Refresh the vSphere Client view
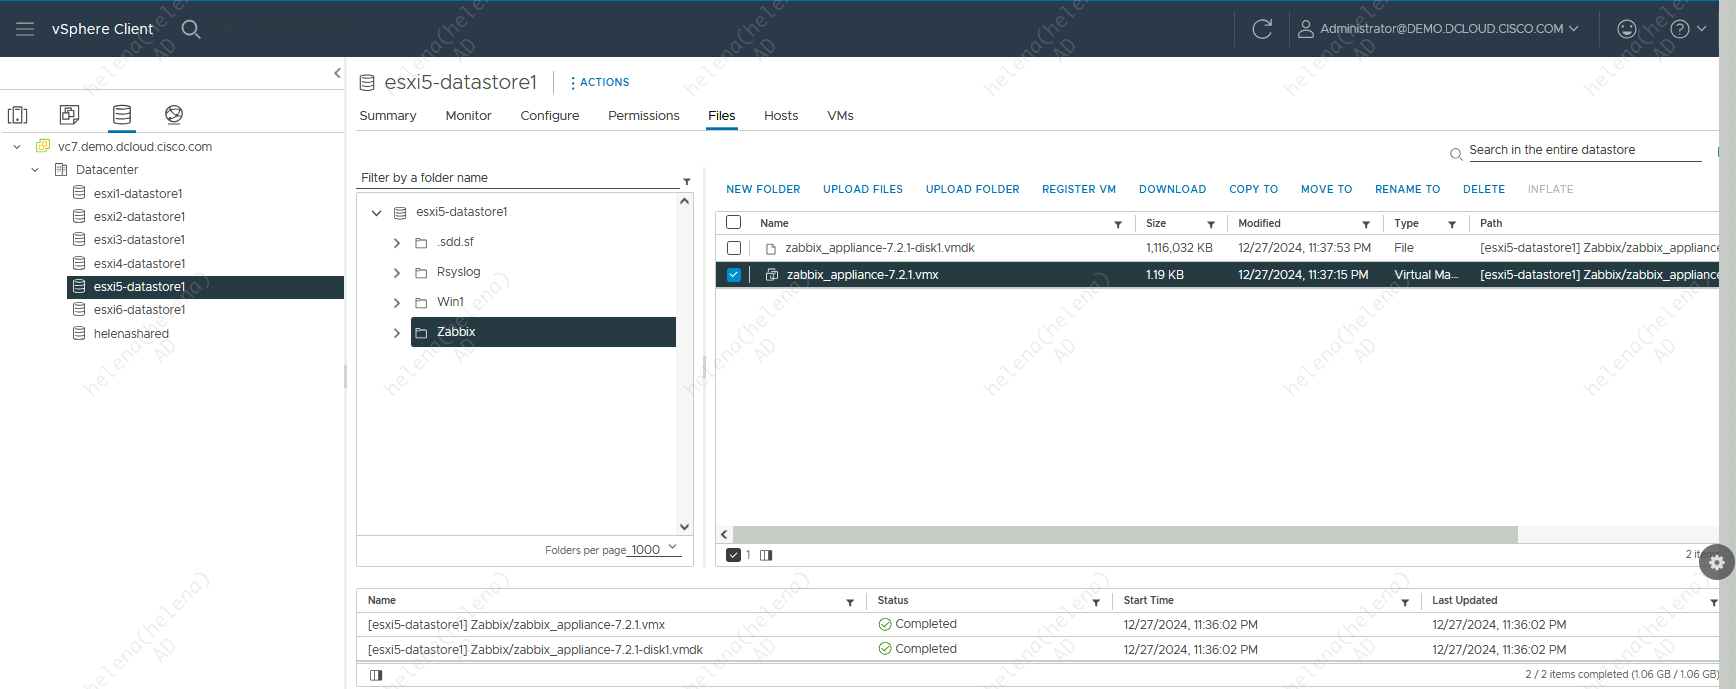The width and height of the screenshot is (1736, 689). coord(1262,29)
